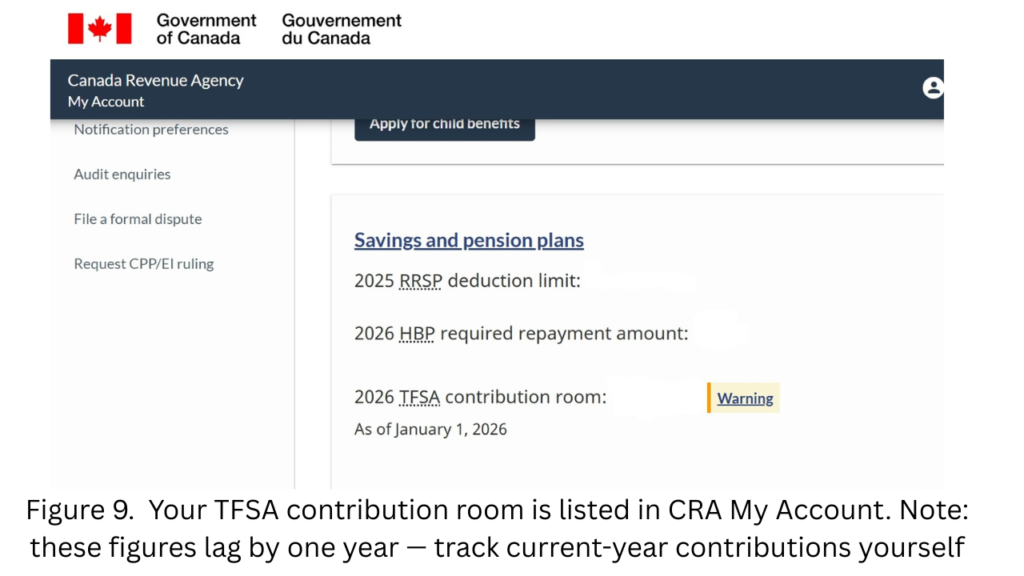Click the Warning link next to TFSA room
1024x576 pixels.
coord(744,398)
